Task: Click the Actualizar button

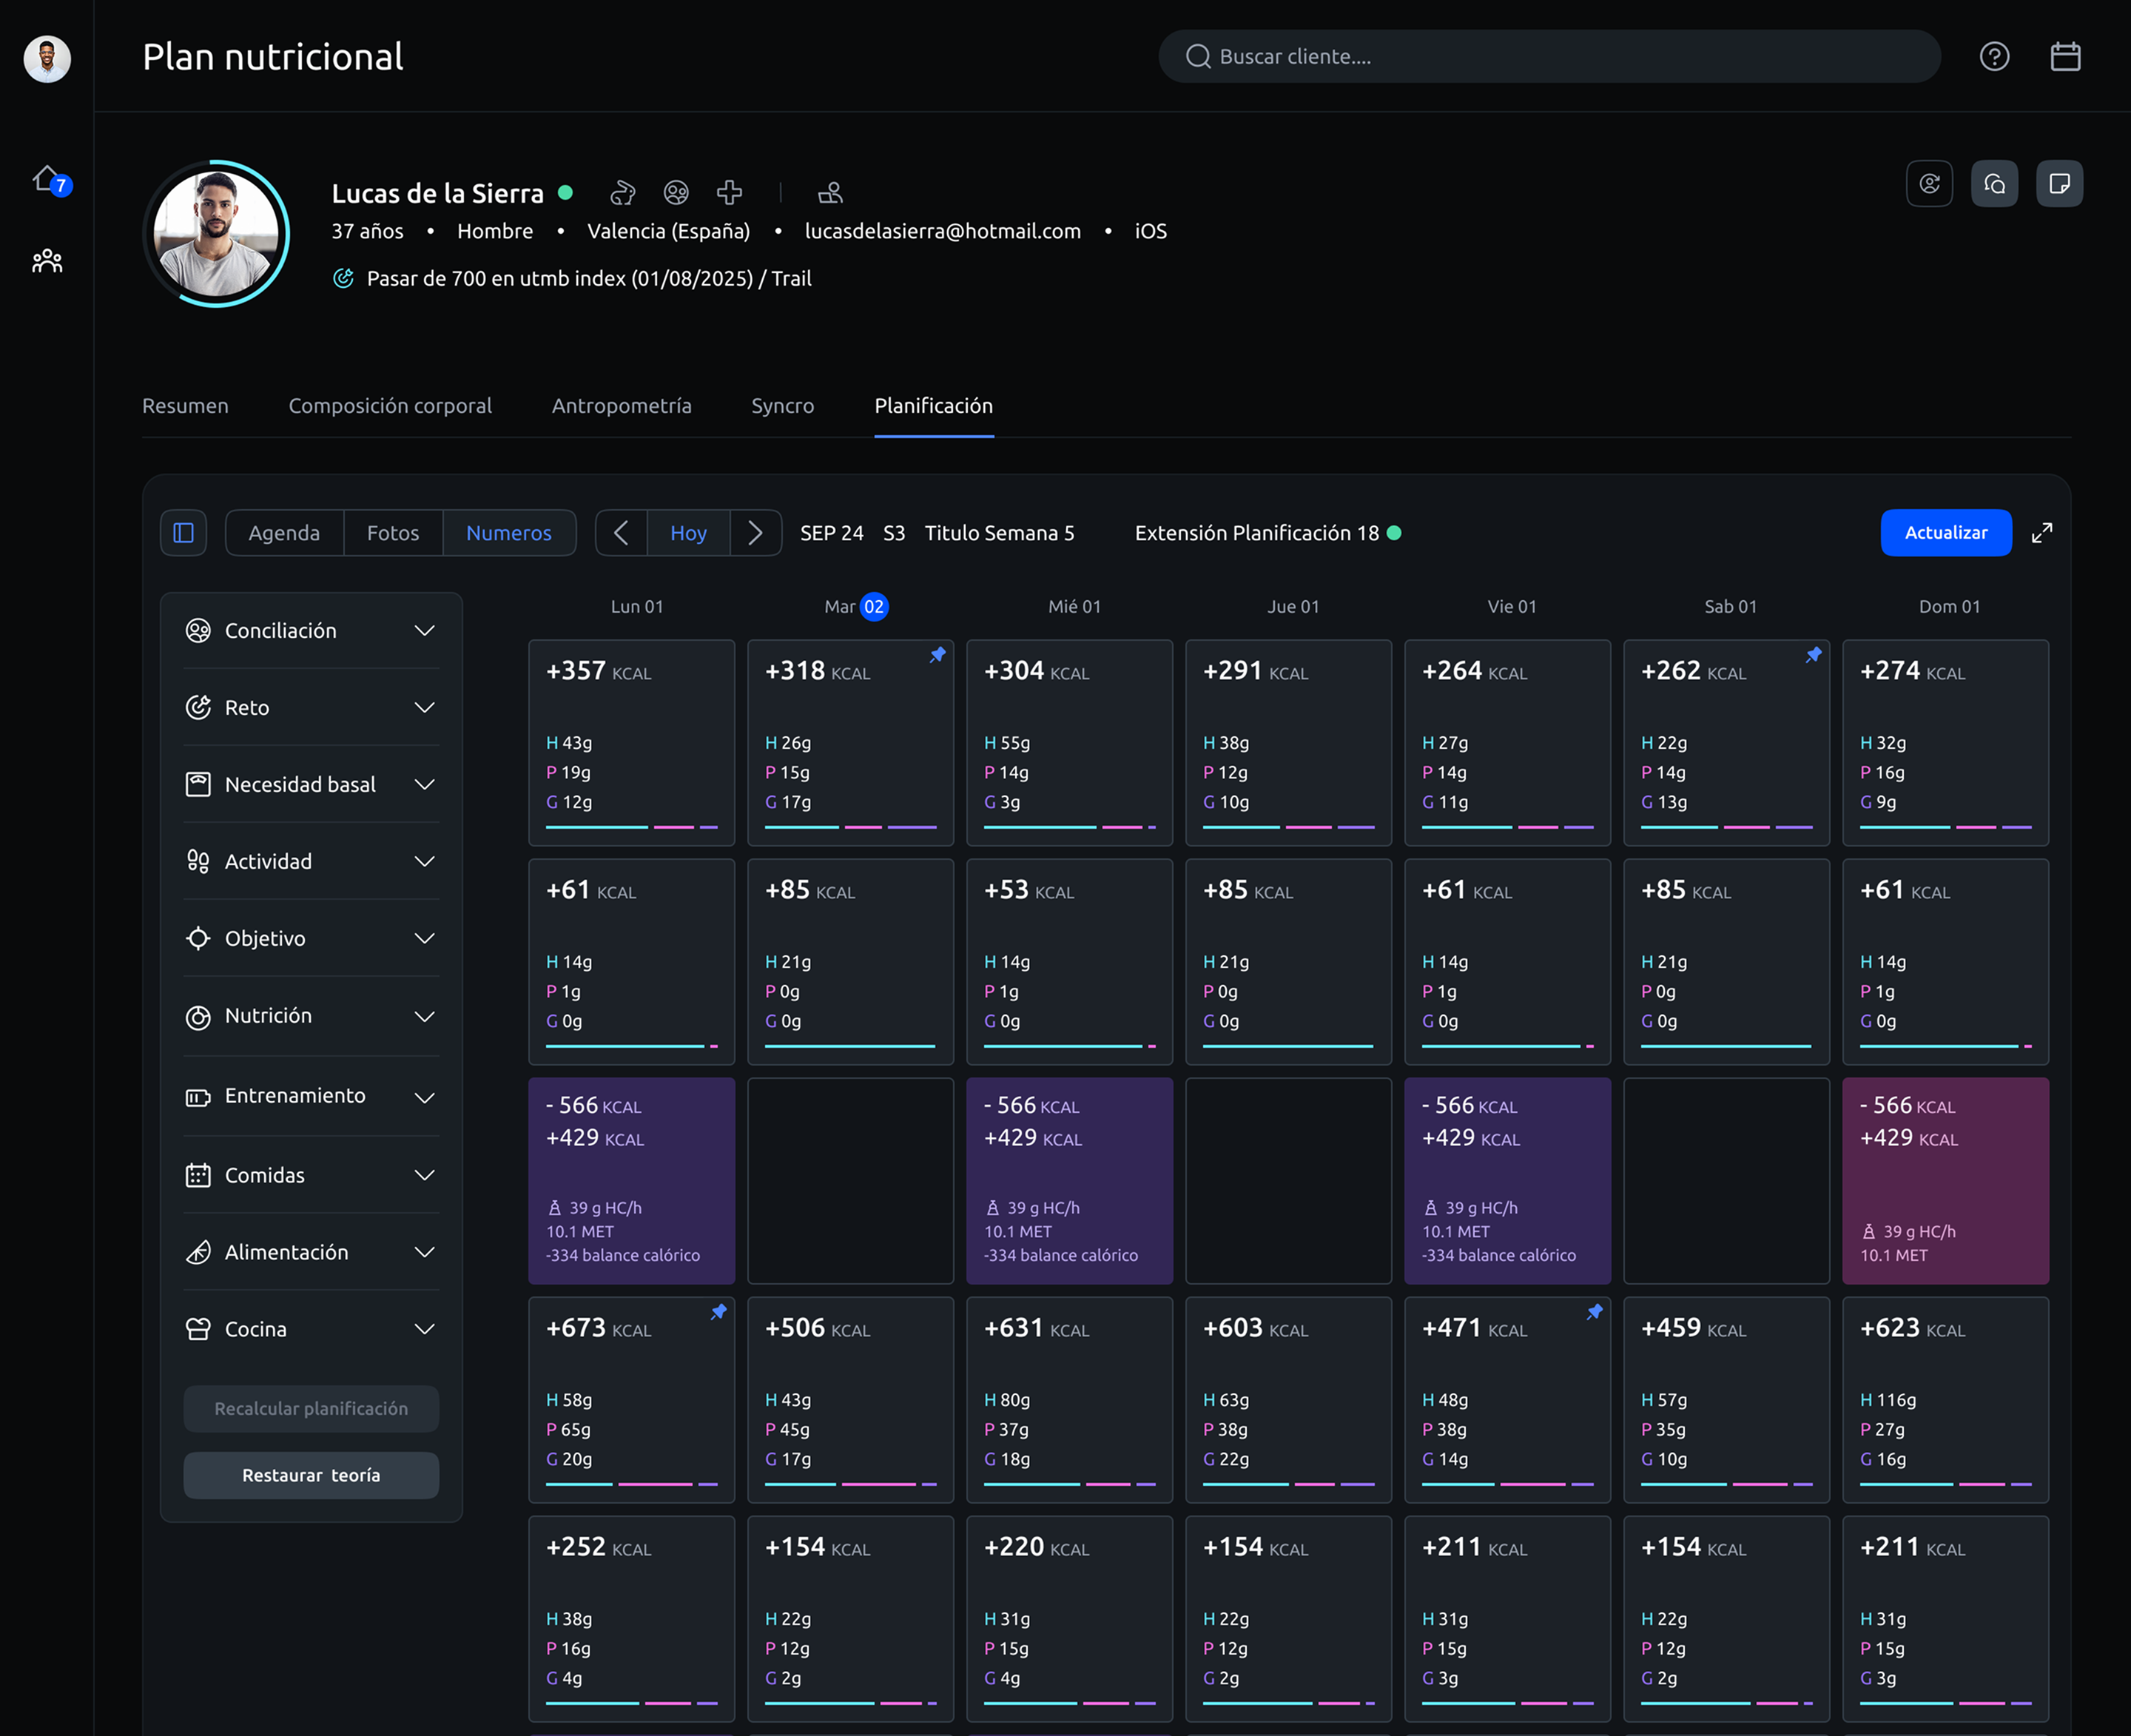Action: [x=1945, y=532]
